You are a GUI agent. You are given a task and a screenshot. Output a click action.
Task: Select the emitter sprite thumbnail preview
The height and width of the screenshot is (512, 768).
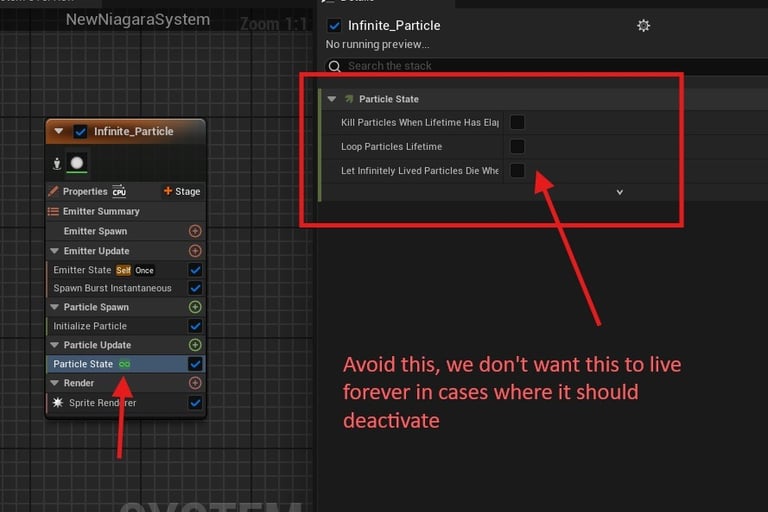pos(77,163)
